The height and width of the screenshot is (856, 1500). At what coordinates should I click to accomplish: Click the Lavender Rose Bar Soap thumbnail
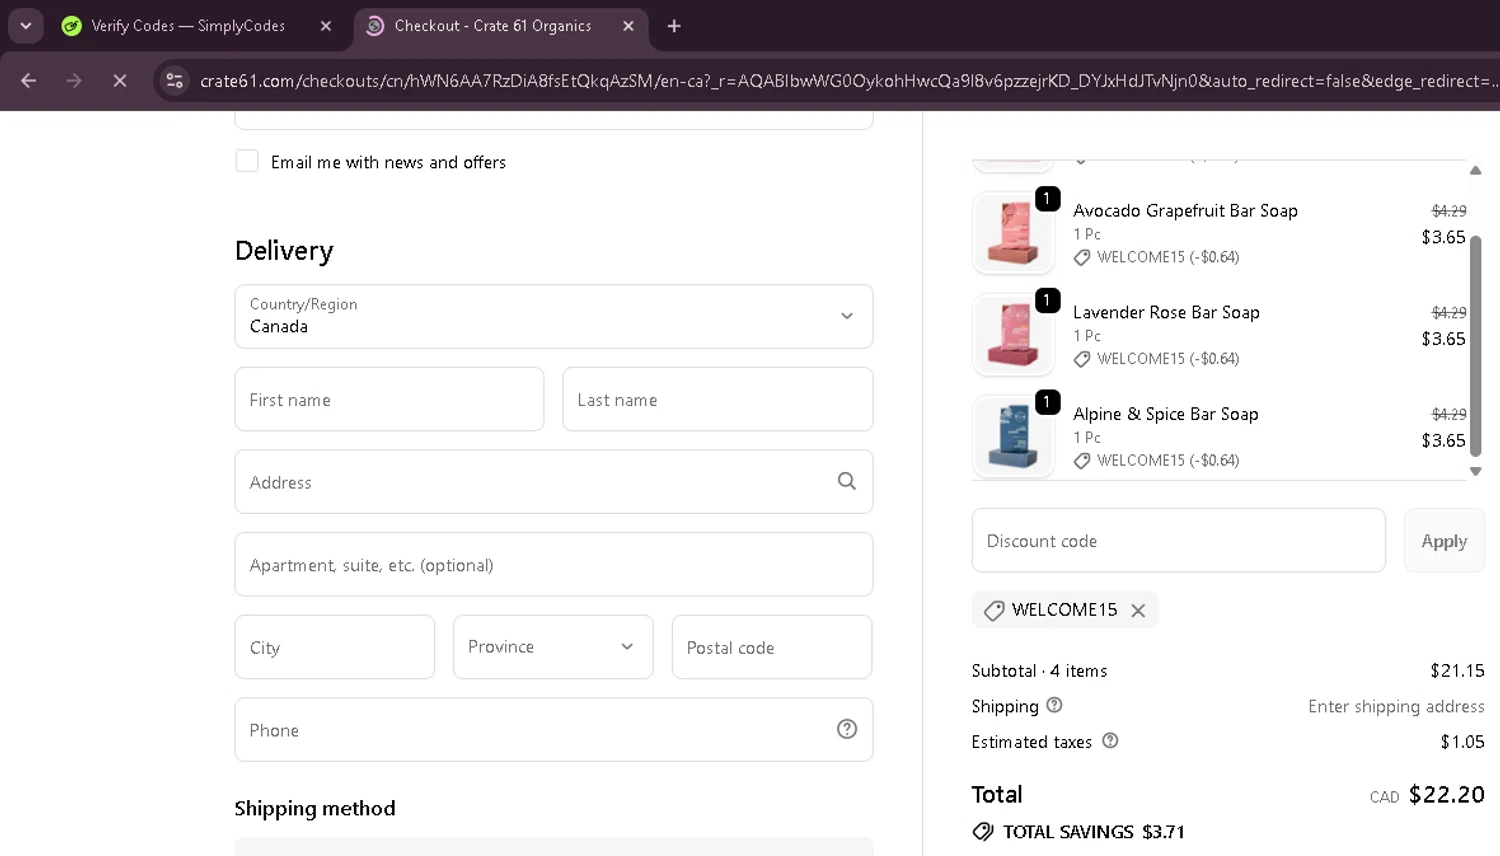point(1014,335)
